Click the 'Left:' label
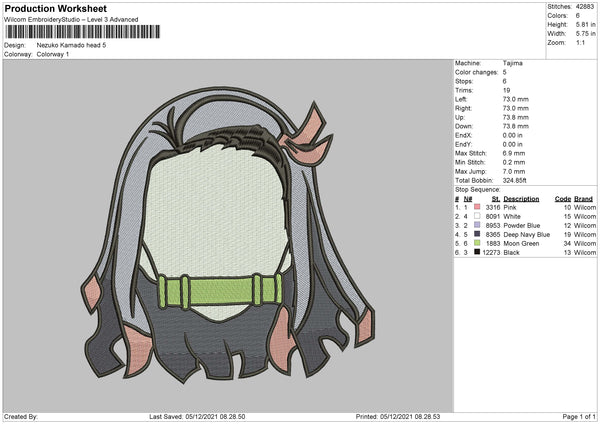Viewport: 600px width, 424px height. (x=461, y=99)
